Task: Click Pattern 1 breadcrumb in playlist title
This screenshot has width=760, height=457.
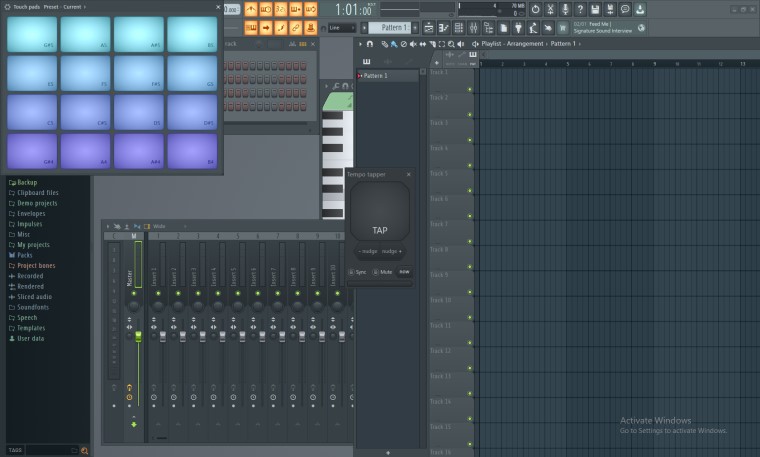Action: coord(563,44)
